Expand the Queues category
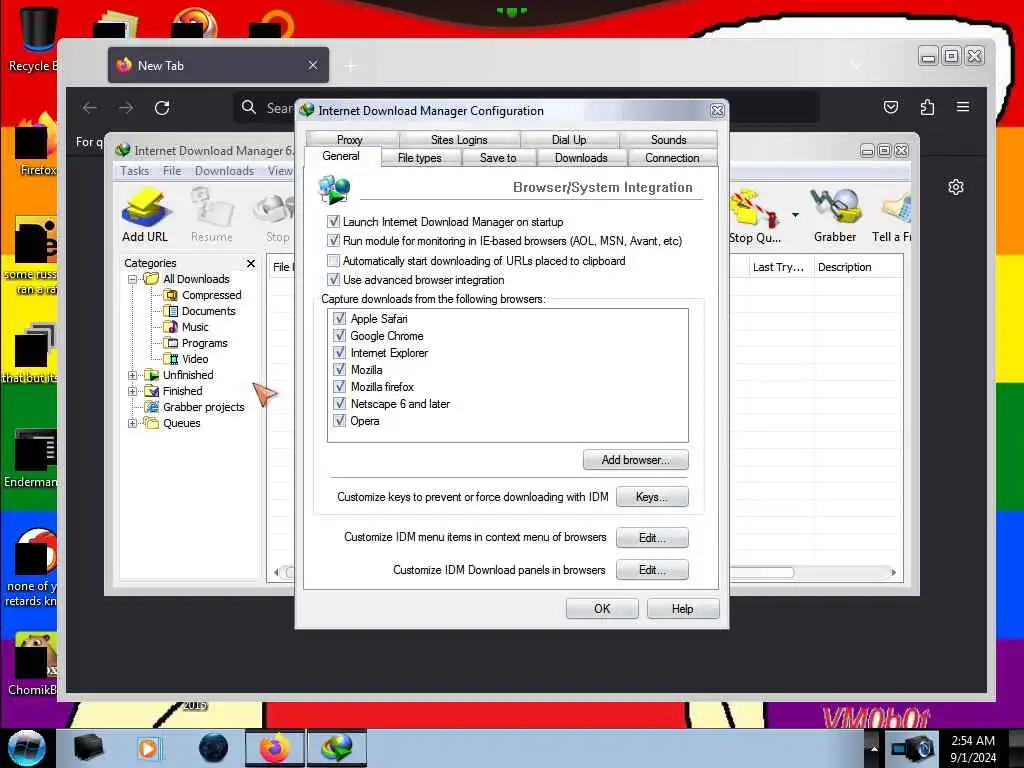The image size is (1024, 768). pyautogui.click(x=133, y=423)
